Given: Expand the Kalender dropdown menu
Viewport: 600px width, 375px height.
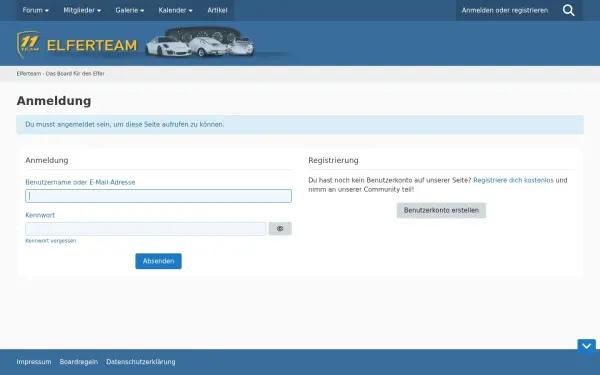Looking at the screenshot, I should pos(175,10).
